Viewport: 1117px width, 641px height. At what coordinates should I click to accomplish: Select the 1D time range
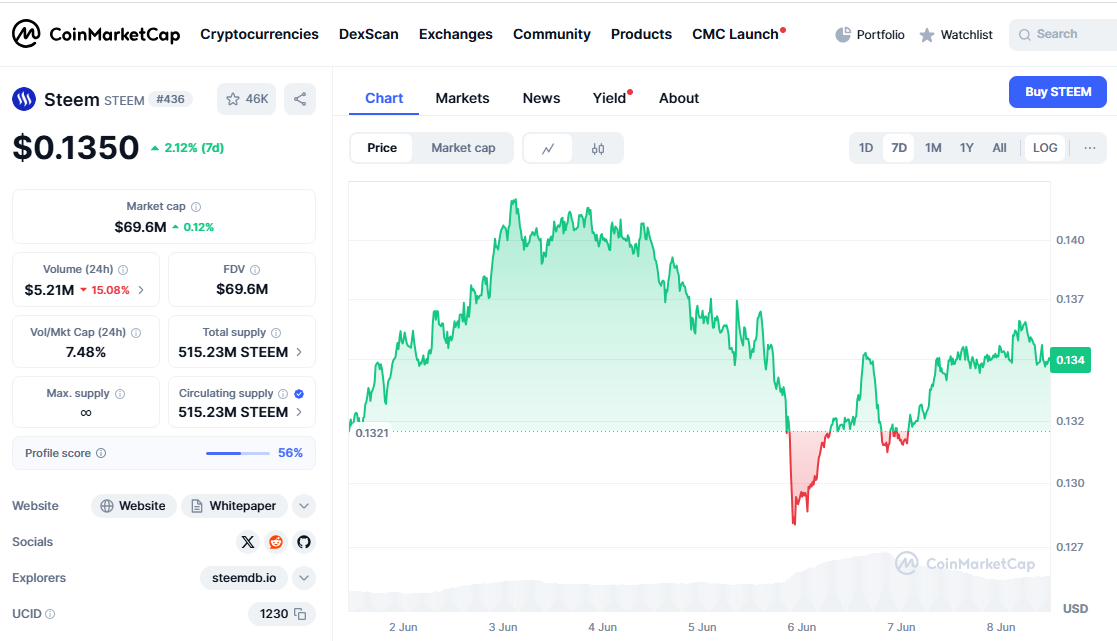[x=866, y=148]
